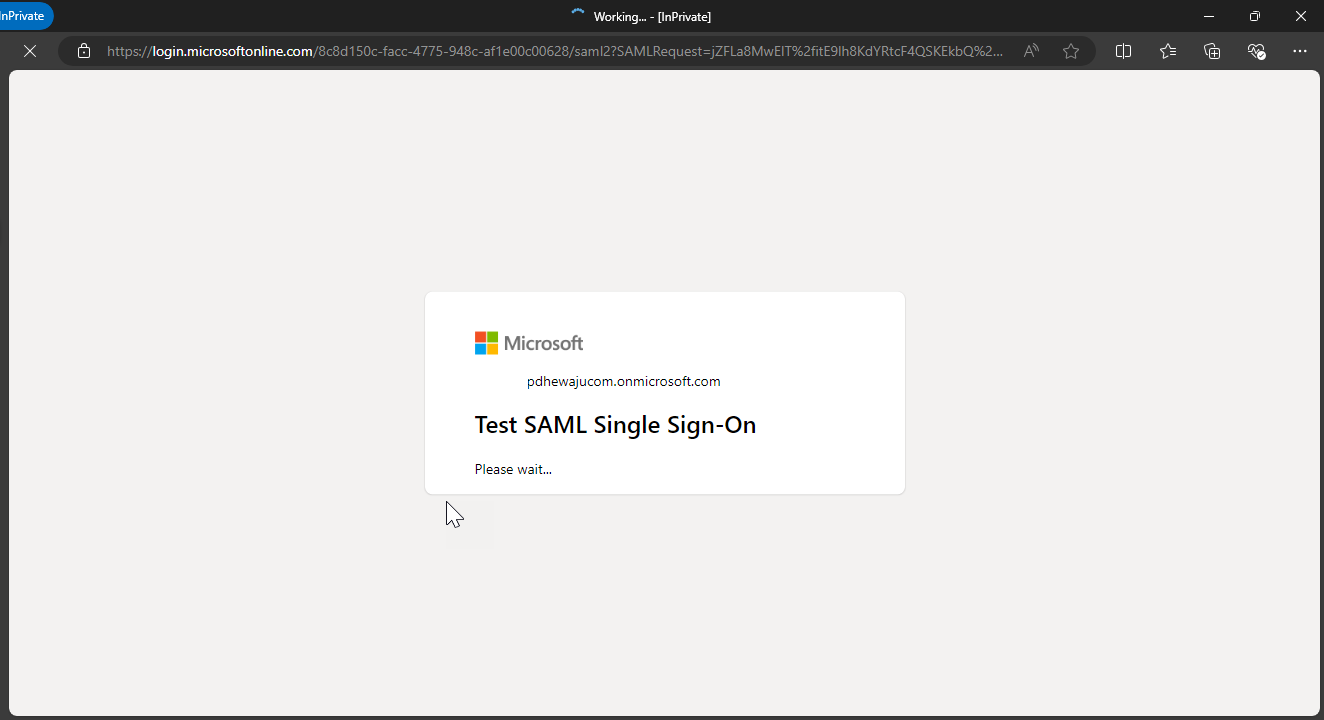Stop loading the page with the X button
This screenshot has width=1324, height=720.
30,51
